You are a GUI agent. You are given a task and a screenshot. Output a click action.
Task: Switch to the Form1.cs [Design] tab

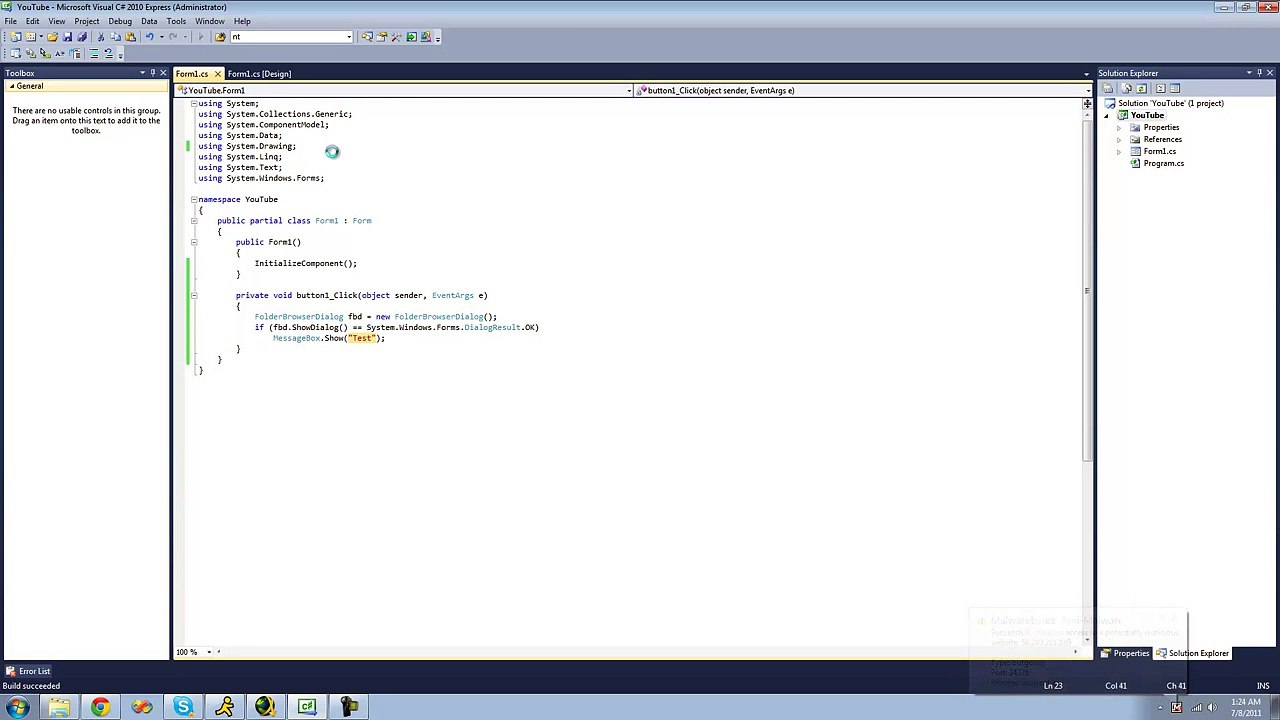(259, 74)
